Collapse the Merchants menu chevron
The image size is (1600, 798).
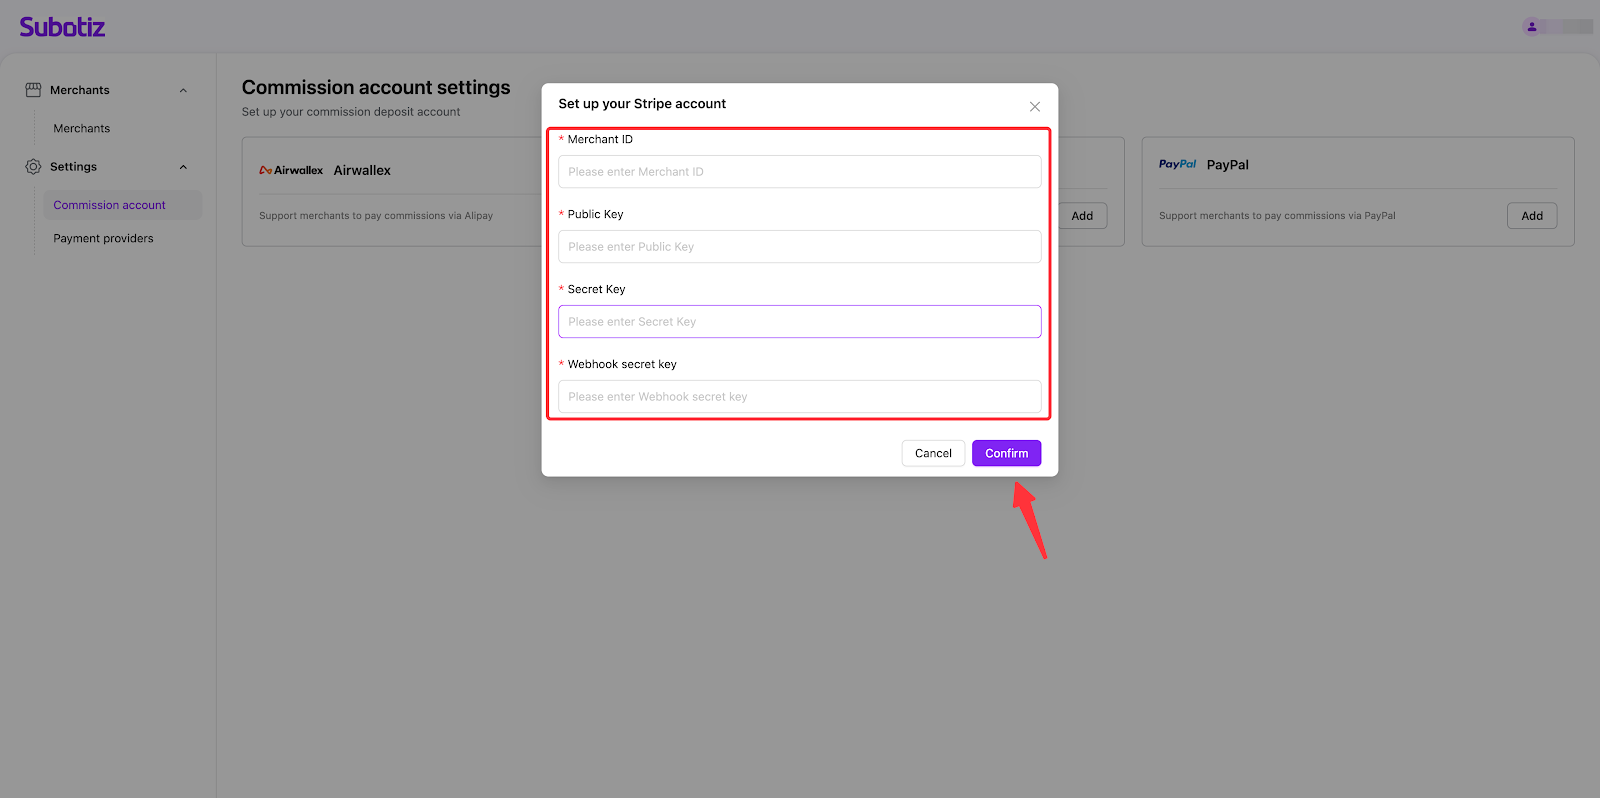pyautogui.click(x=183, y=91)
